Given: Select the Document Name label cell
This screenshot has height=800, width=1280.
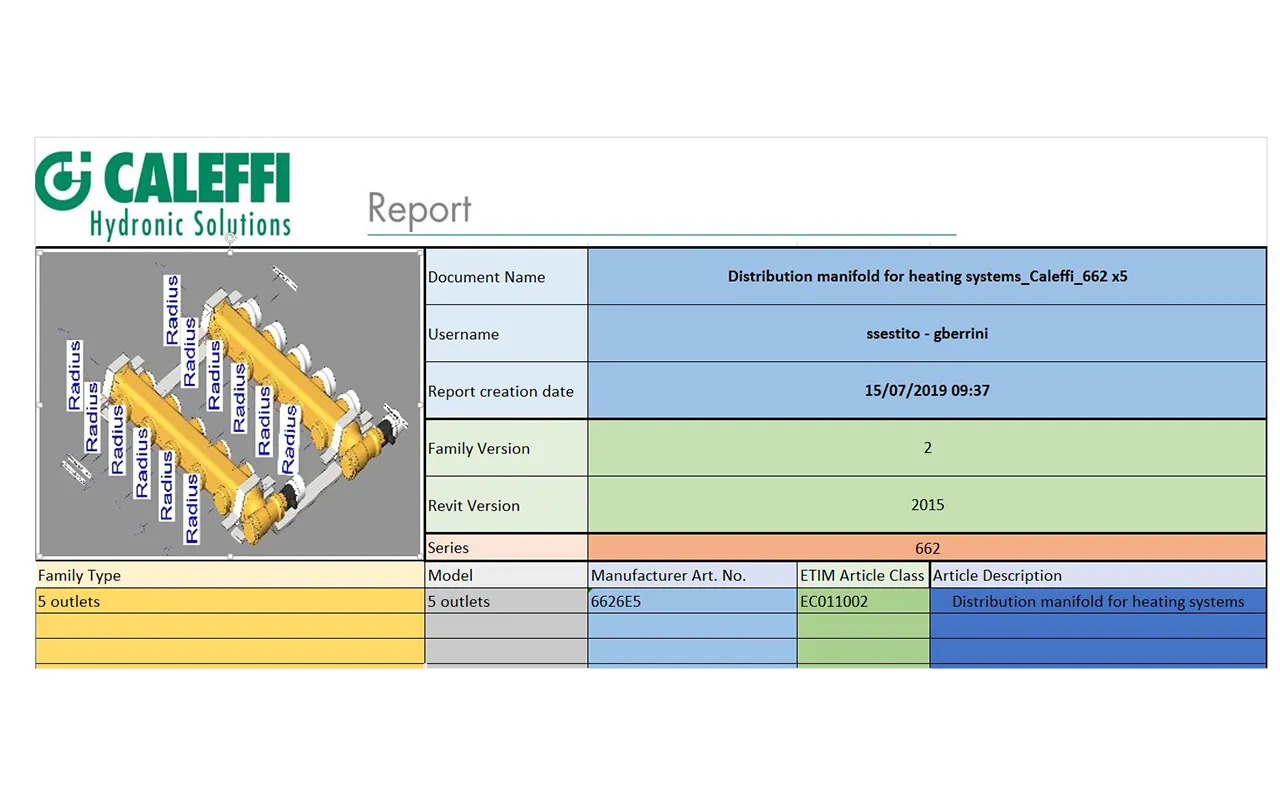Looking at the screenshot, I should (507, 277).
